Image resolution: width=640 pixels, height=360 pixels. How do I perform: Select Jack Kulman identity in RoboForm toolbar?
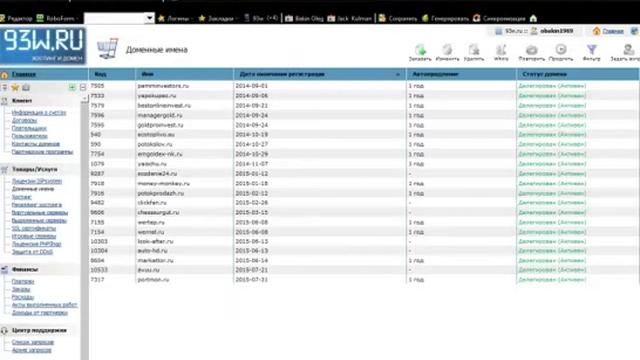tap(350, 18)
